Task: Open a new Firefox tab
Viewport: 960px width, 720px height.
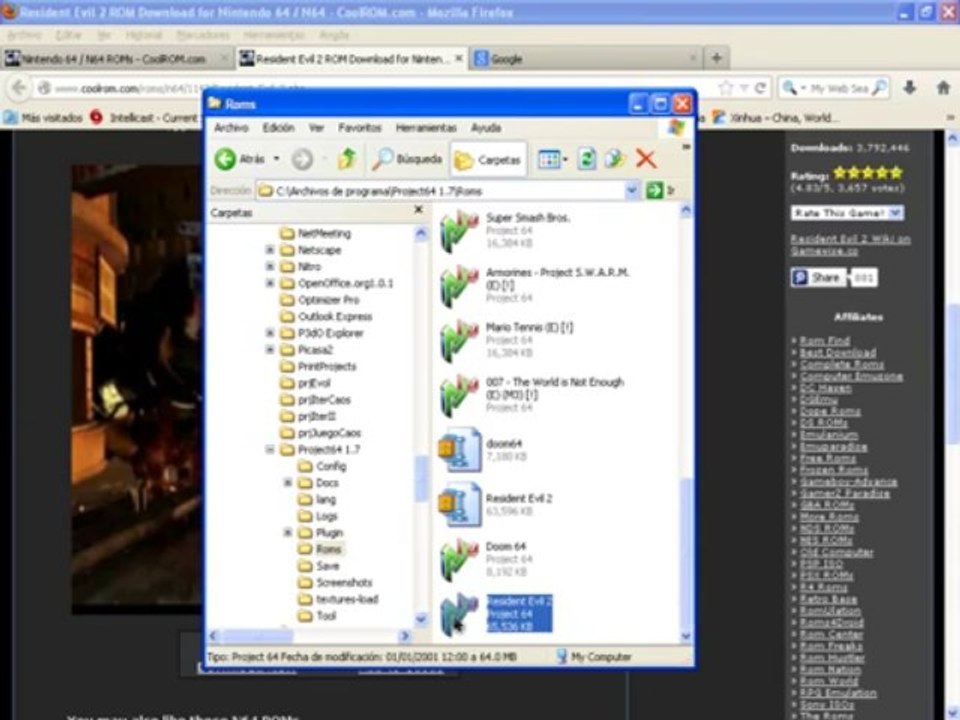Action: coord(717,58)
